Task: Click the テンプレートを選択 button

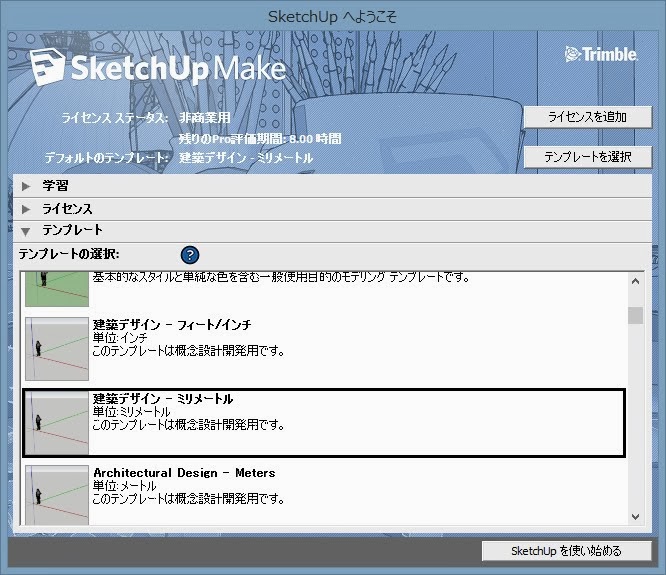Action: [x=587, y=157]
